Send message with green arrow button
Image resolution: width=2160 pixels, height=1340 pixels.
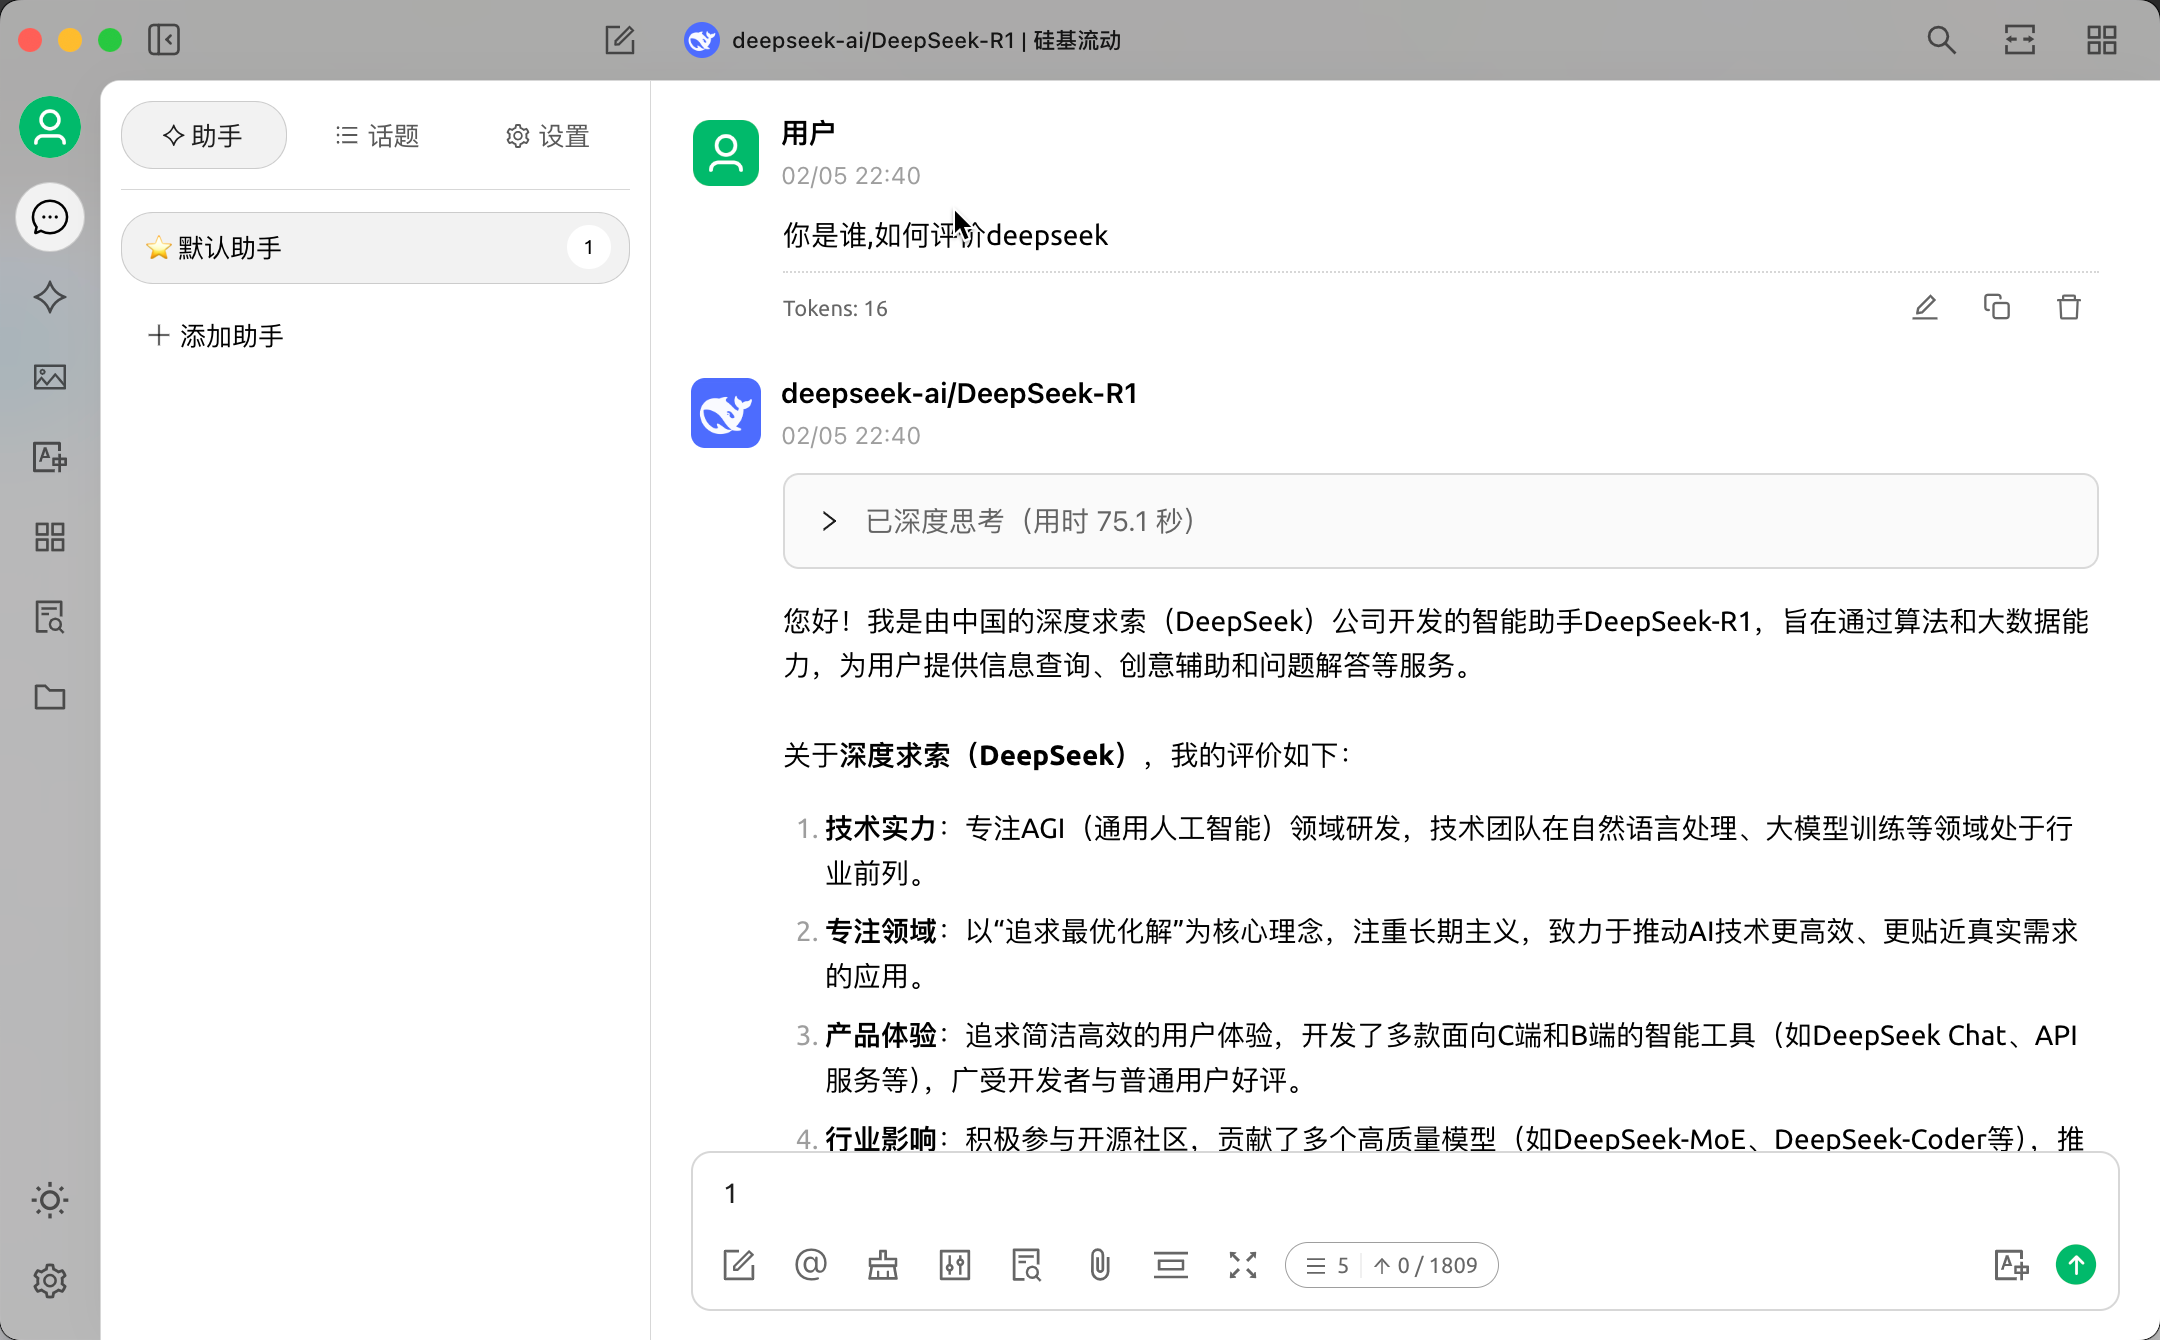[2076, 1265]
